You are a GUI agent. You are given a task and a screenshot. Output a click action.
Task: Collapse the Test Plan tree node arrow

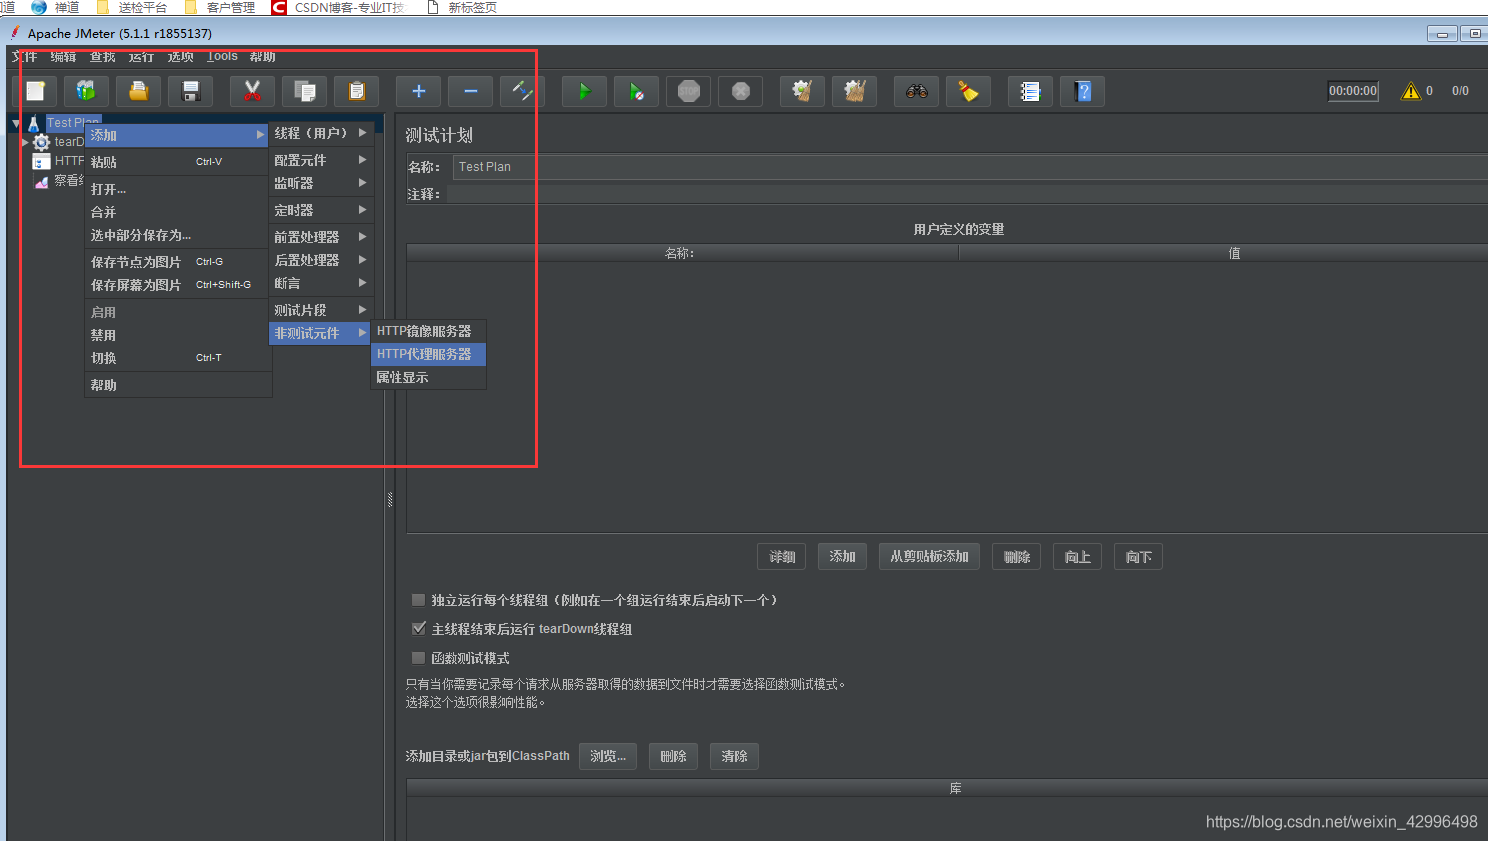pyautogui.click(x=16, y=123)
